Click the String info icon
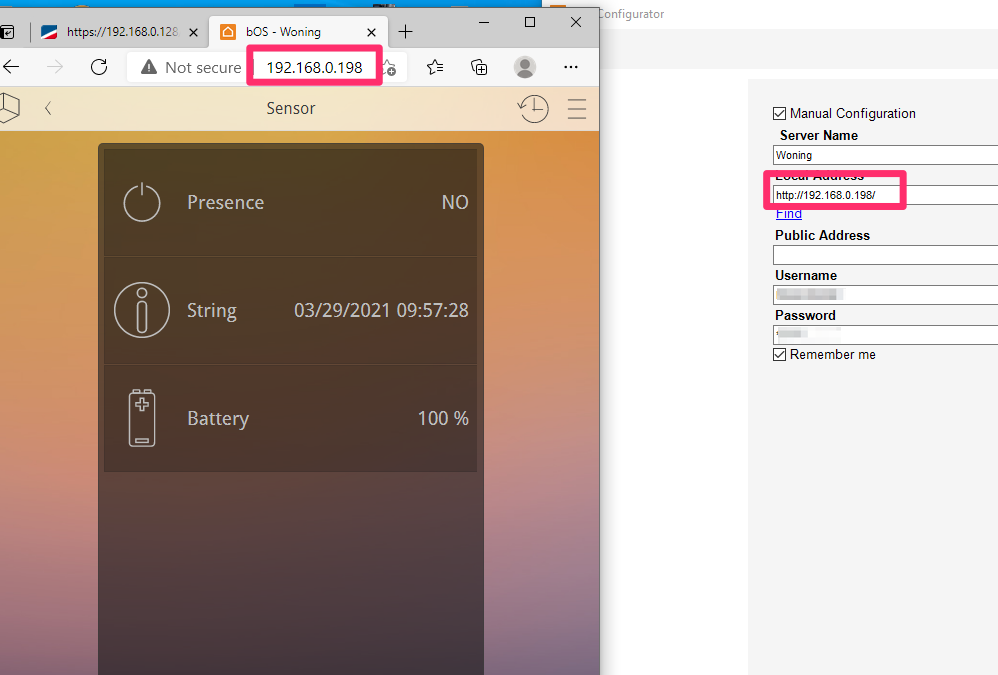 click(142, 310)
